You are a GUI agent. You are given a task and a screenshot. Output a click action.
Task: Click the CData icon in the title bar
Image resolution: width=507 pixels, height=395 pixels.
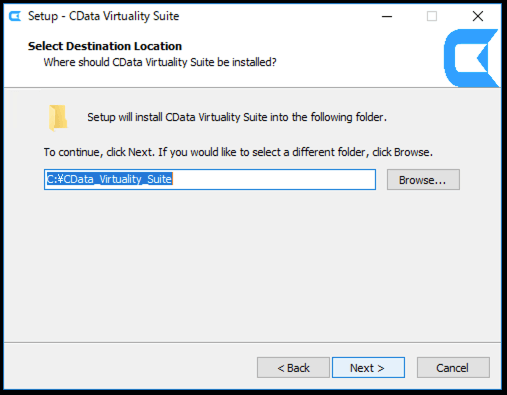tap(15, 16)
